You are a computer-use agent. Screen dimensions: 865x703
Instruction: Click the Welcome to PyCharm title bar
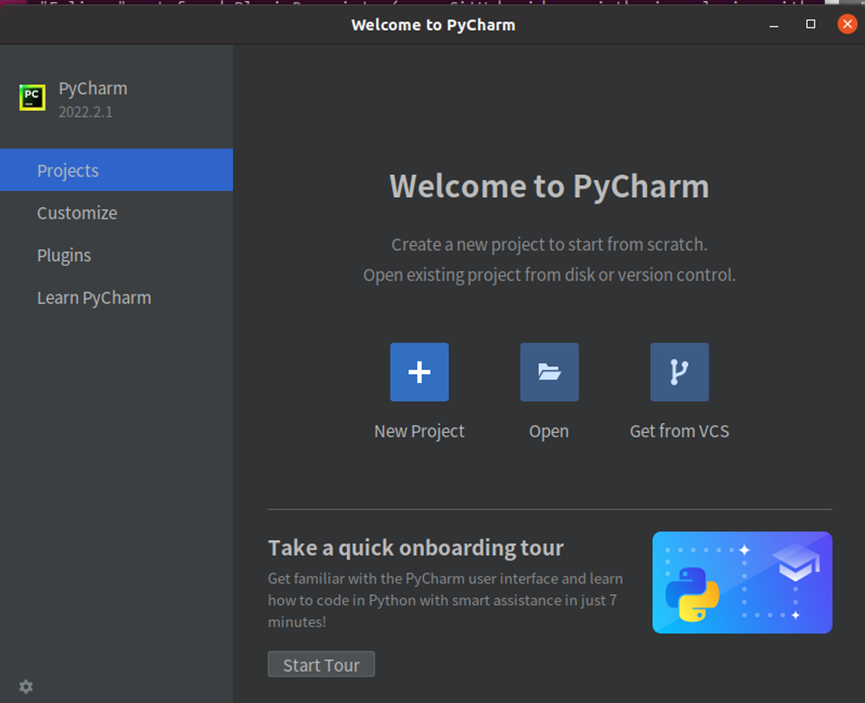coord(433,24)
